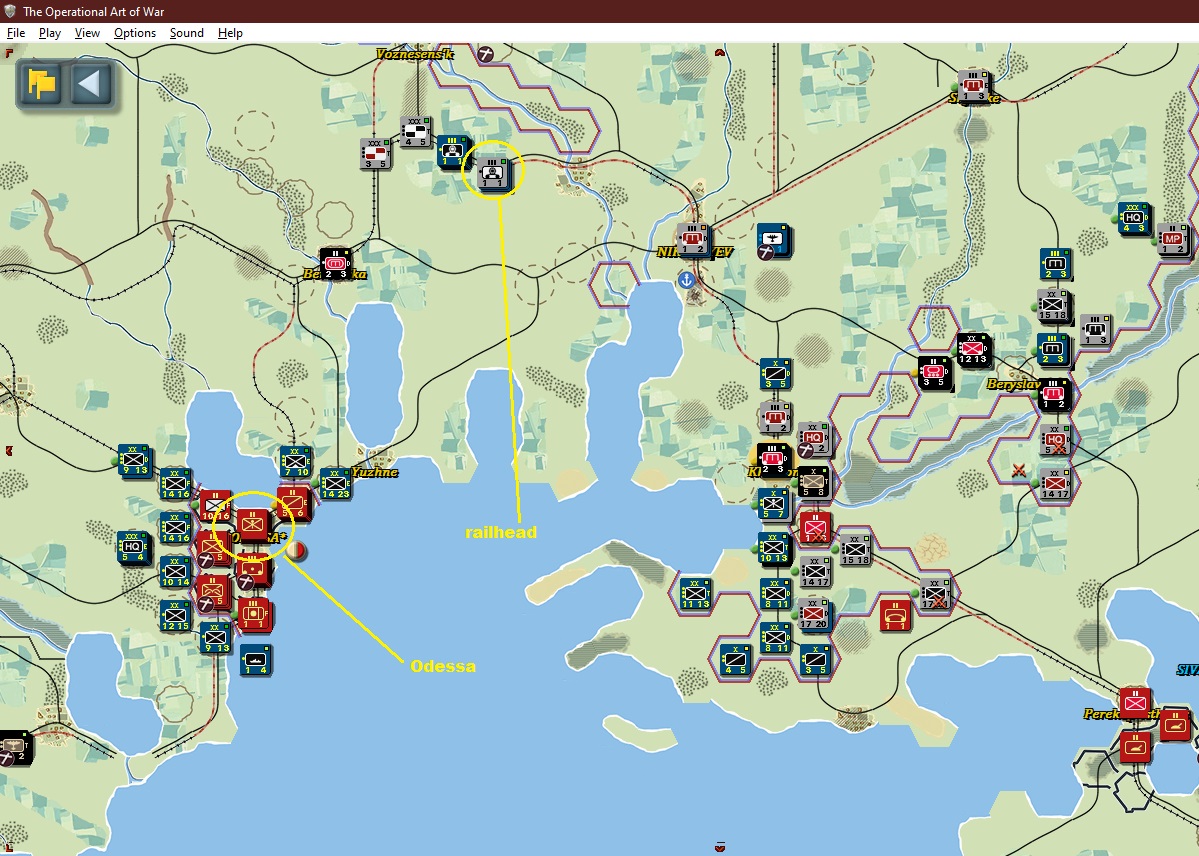Click the yellow flags button
Viewport: 1199px width, 856px height.
coord(41,83)
